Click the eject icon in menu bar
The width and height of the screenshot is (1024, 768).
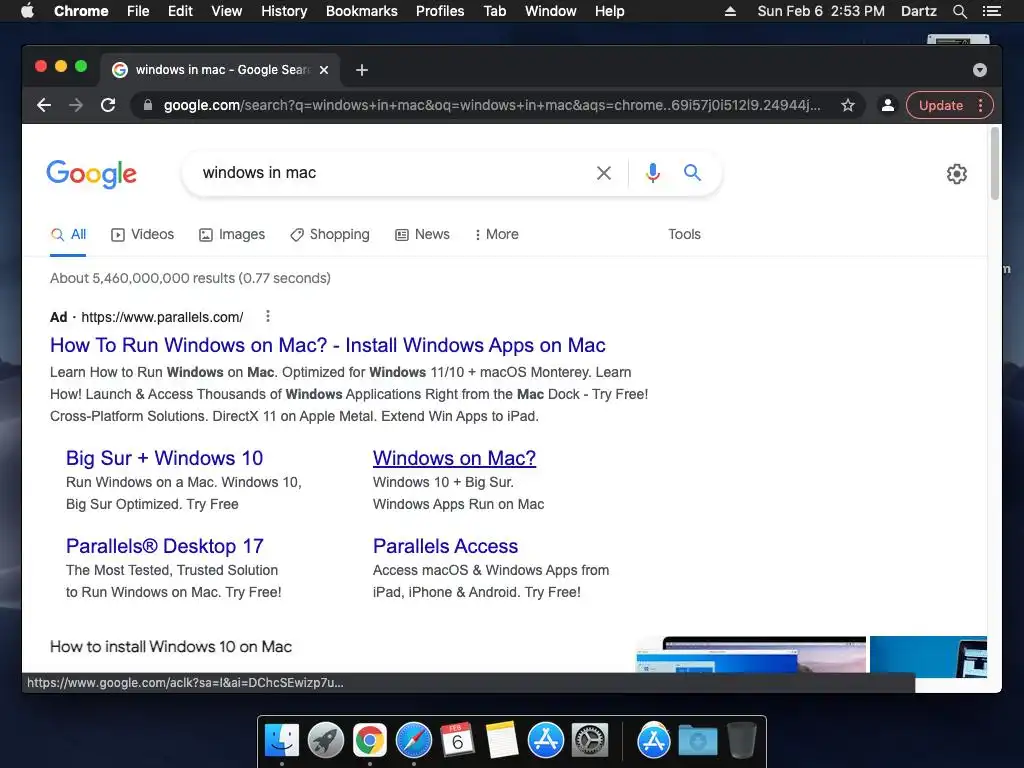730,11
